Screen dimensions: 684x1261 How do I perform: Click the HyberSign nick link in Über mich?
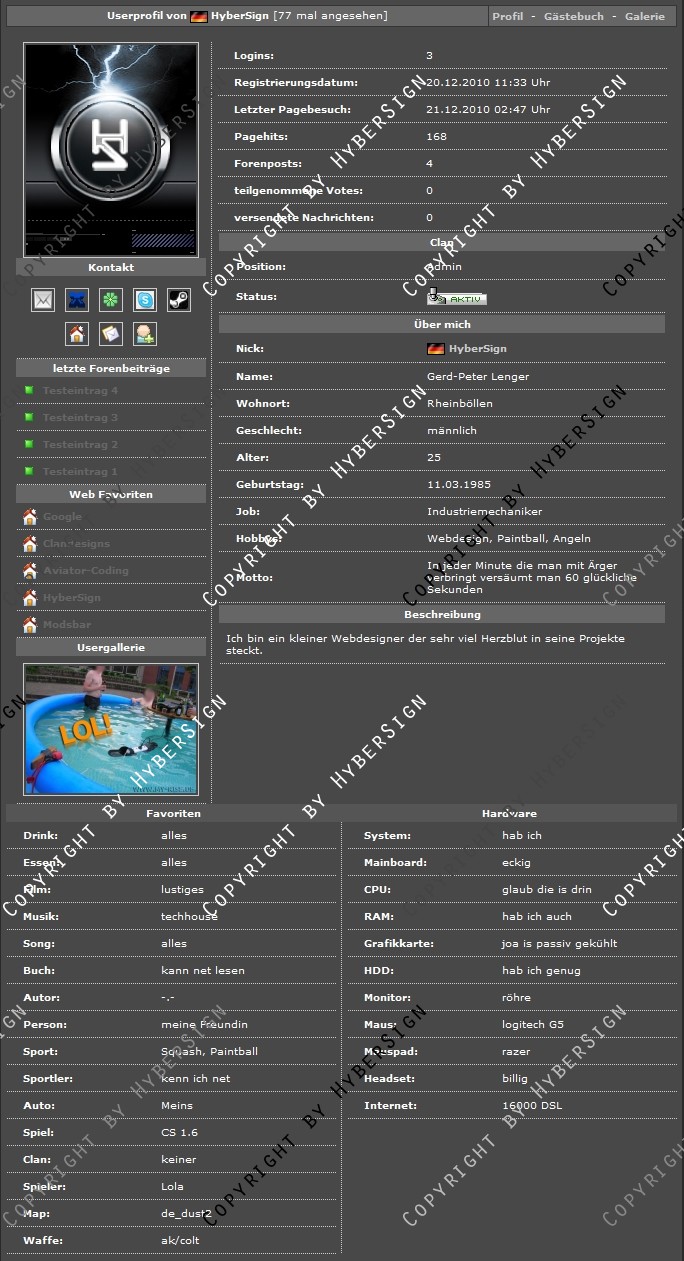(x=477, y=349)
